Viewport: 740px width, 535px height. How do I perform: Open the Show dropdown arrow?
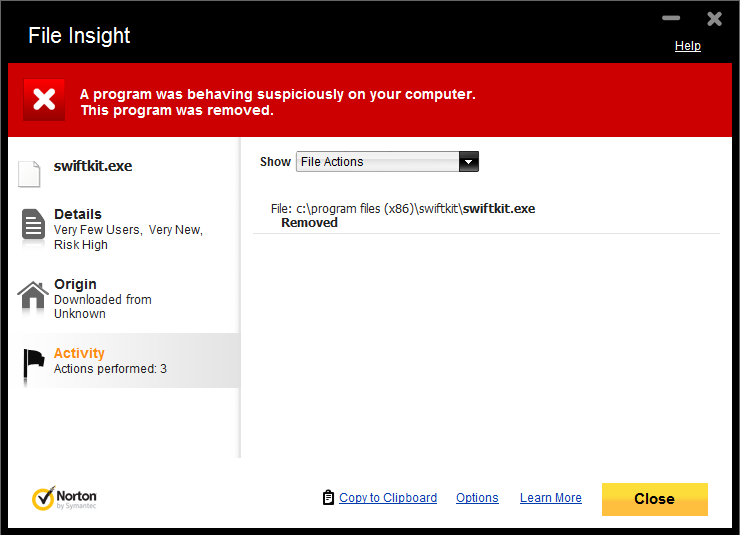click(468, 162)
